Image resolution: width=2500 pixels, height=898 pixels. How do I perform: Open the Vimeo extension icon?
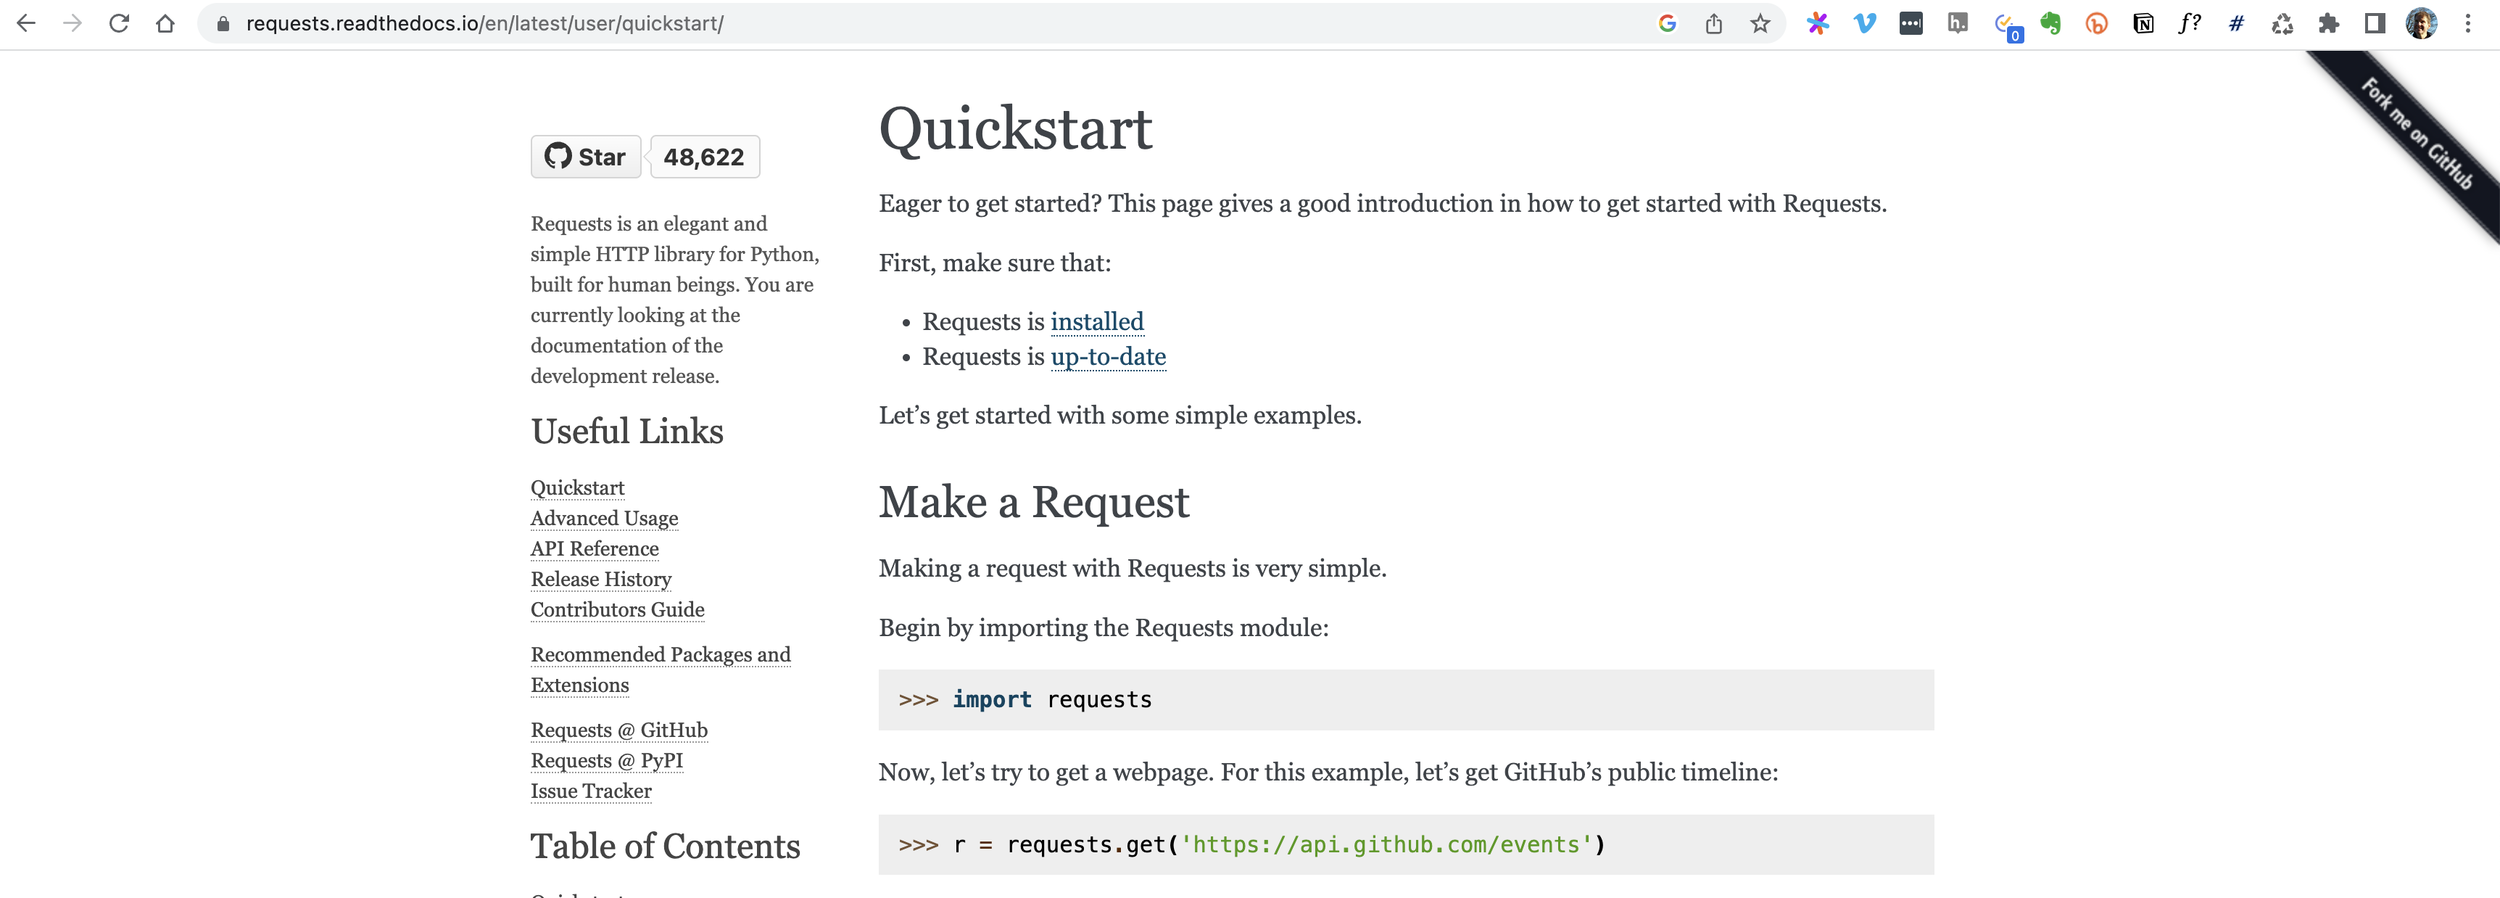[x=1865, y=23]
